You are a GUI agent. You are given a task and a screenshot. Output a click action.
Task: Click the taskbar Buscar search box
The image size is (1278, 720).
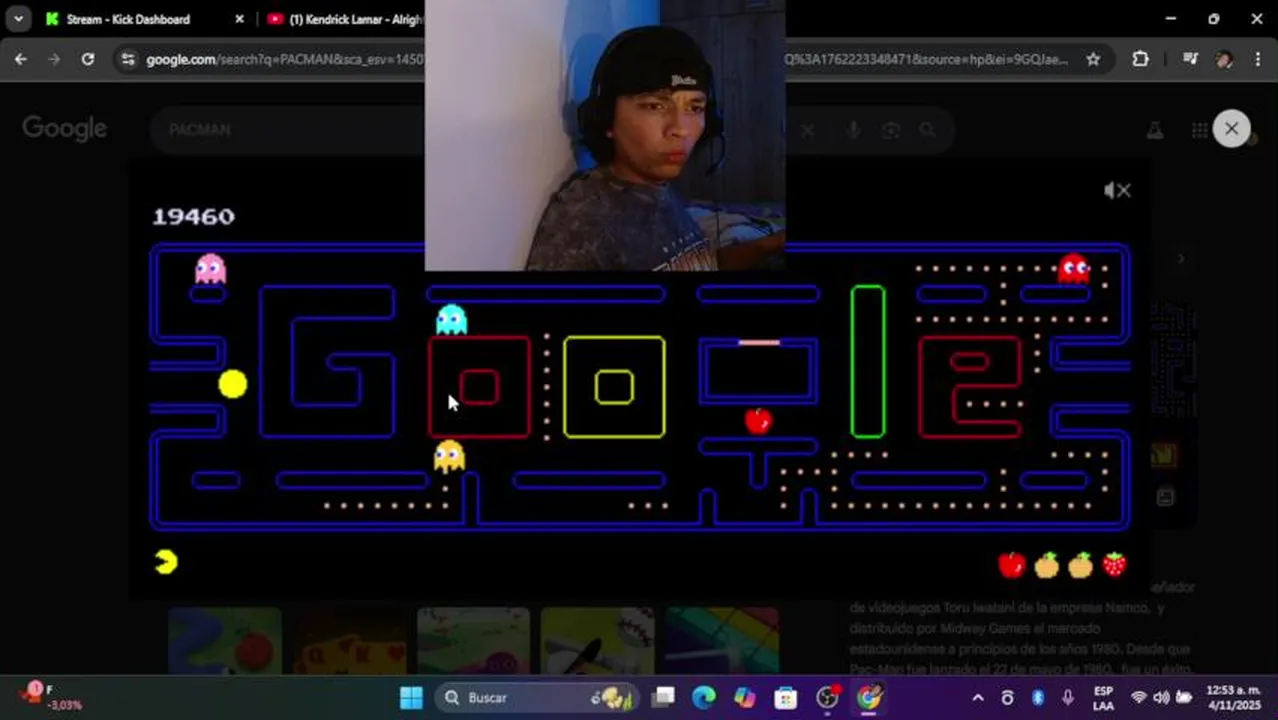539,697
